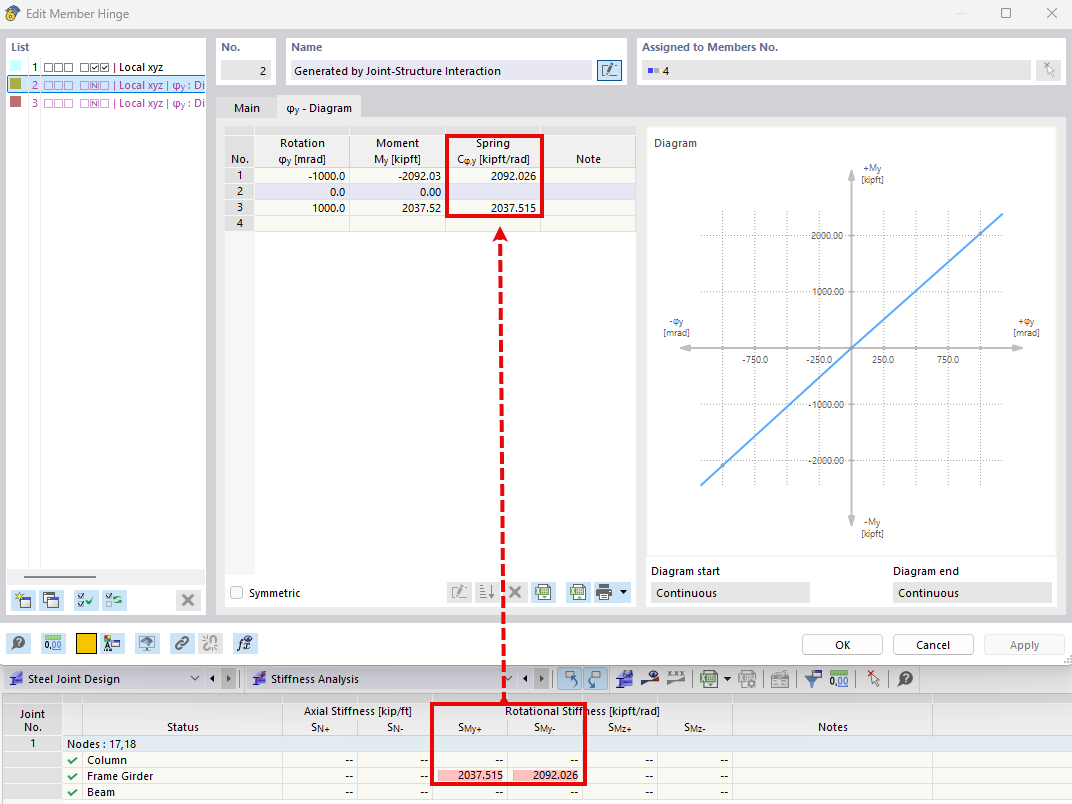
Task: Open the Diagram start Continuous dropdown
Action: tap(729, 592)
